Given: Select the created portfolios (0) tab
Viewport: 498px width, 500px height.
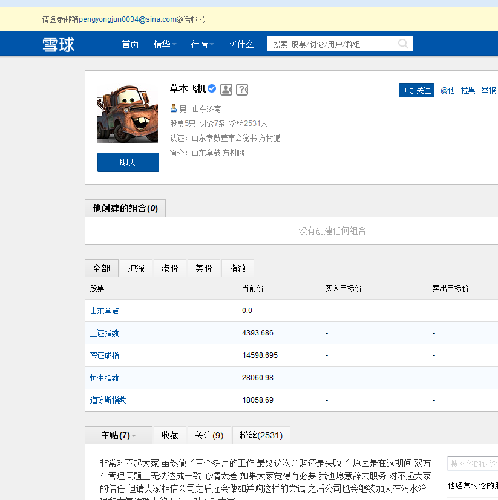Looking at the screenshot, I should [x=125, y=208].
